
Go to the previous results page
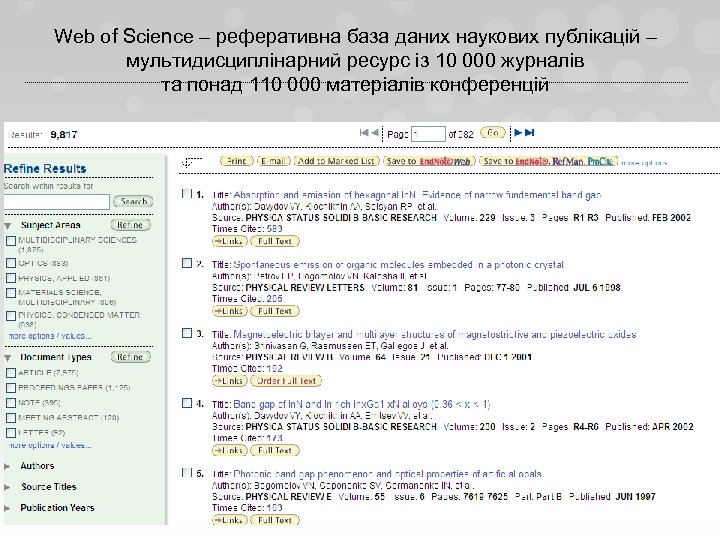(x=375, y=133)
